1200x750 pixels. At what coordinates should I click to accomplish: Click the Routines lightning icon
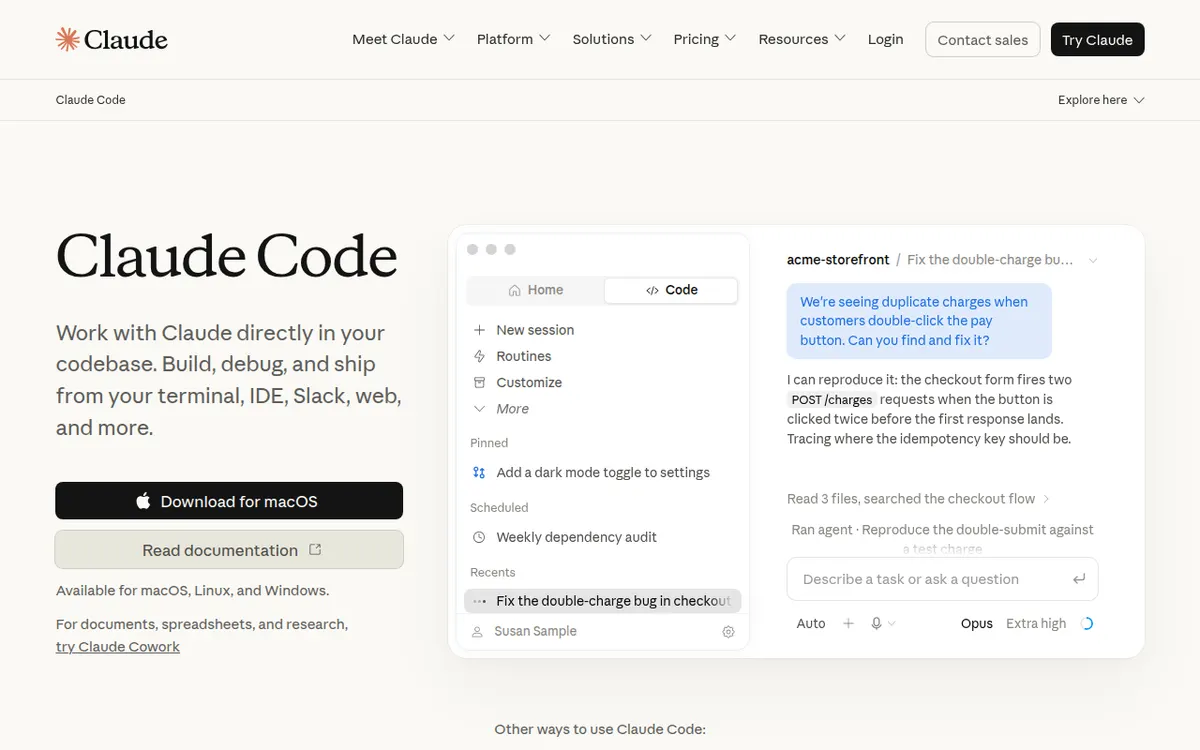479,356
